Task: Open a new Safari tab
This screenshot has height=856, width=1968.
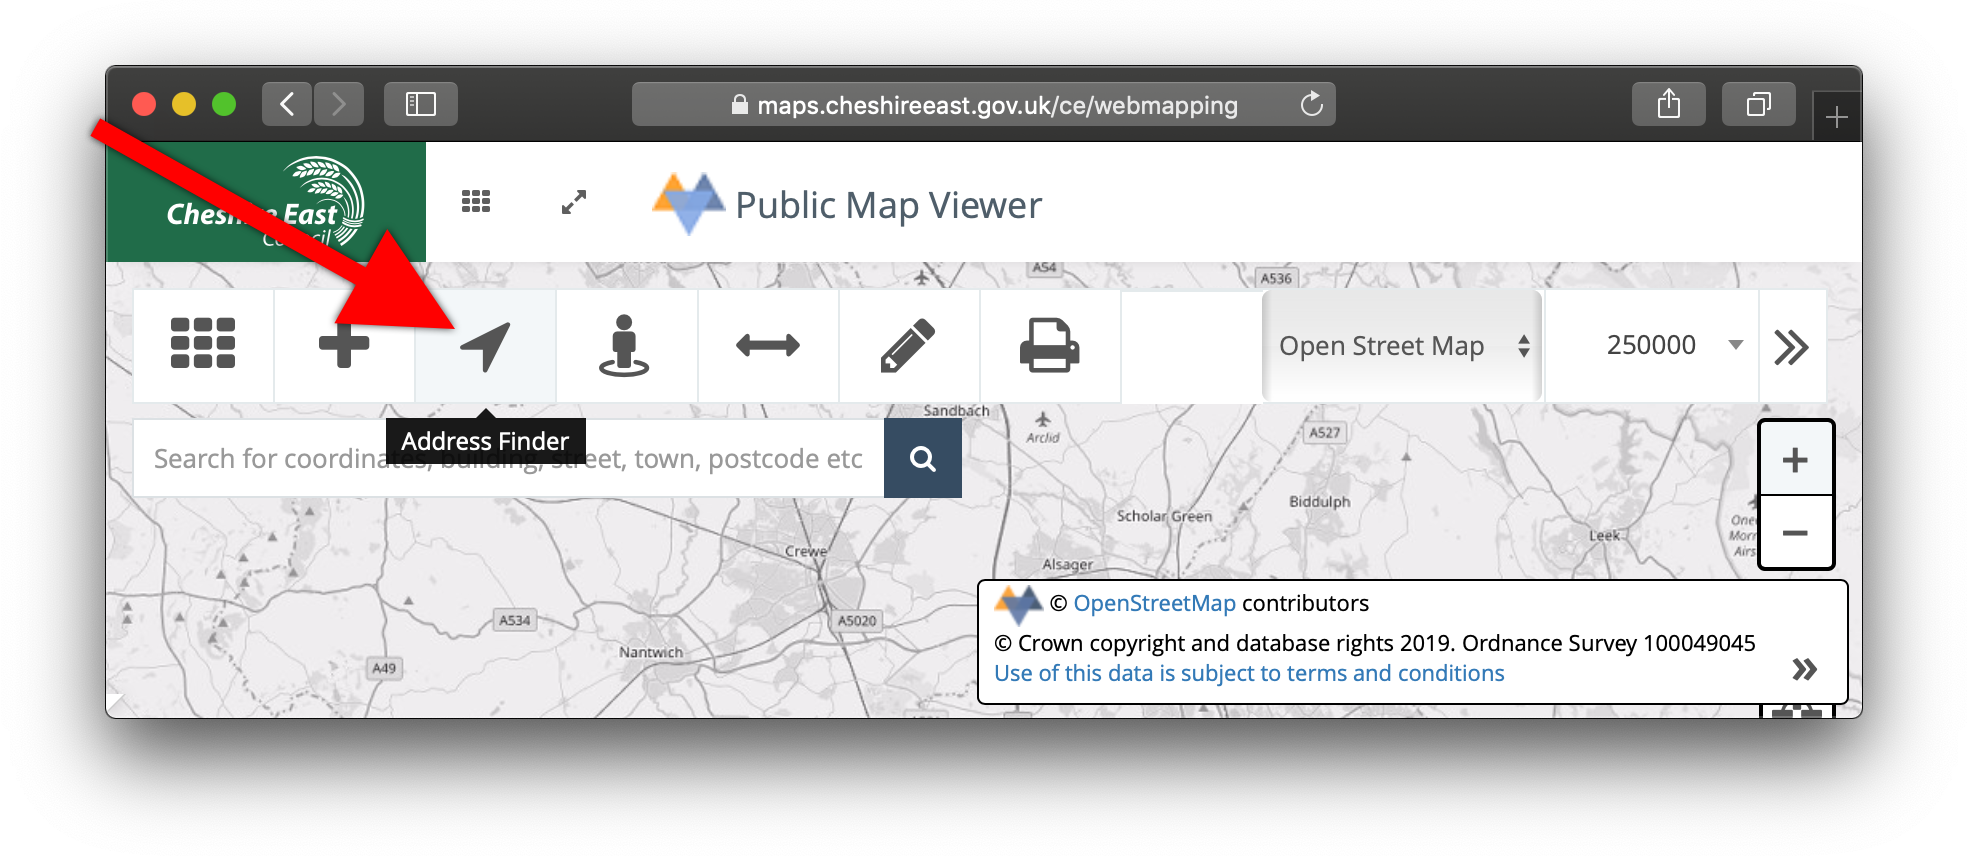Action: pyautogui.click(x=1837, y=118)
